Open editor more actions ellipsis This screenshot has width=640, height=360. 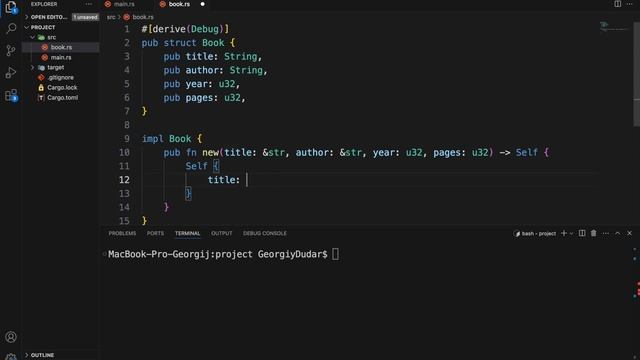click(629, 4)
